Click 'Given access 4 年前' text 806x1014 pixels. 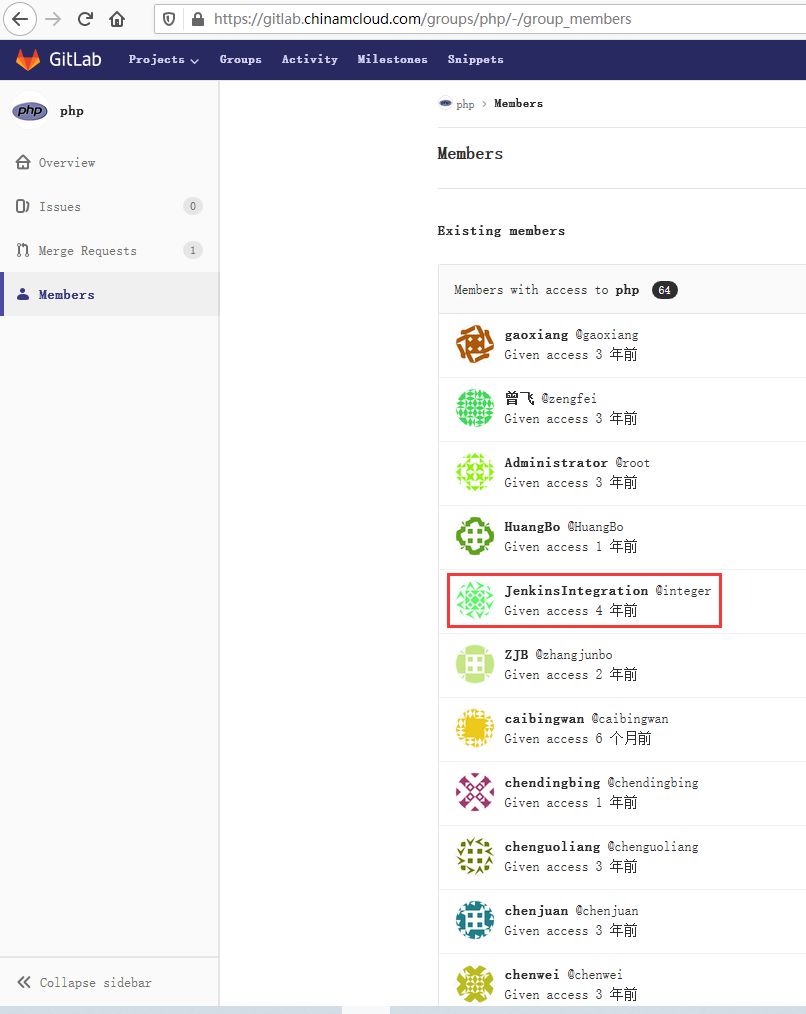pyautogui.click(x=571, y=610)
